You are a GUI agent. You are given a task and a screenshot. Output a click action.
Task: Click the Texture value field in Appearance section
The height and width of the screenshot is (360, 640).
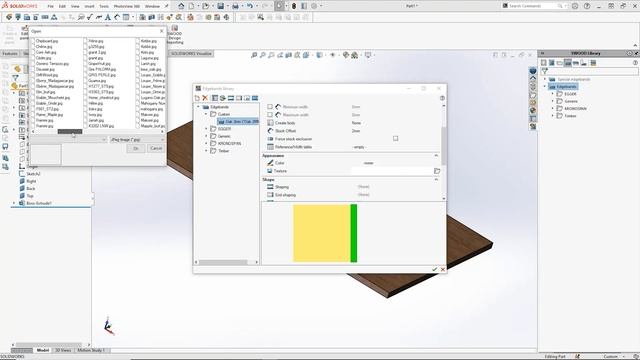(x=391, y=171)
